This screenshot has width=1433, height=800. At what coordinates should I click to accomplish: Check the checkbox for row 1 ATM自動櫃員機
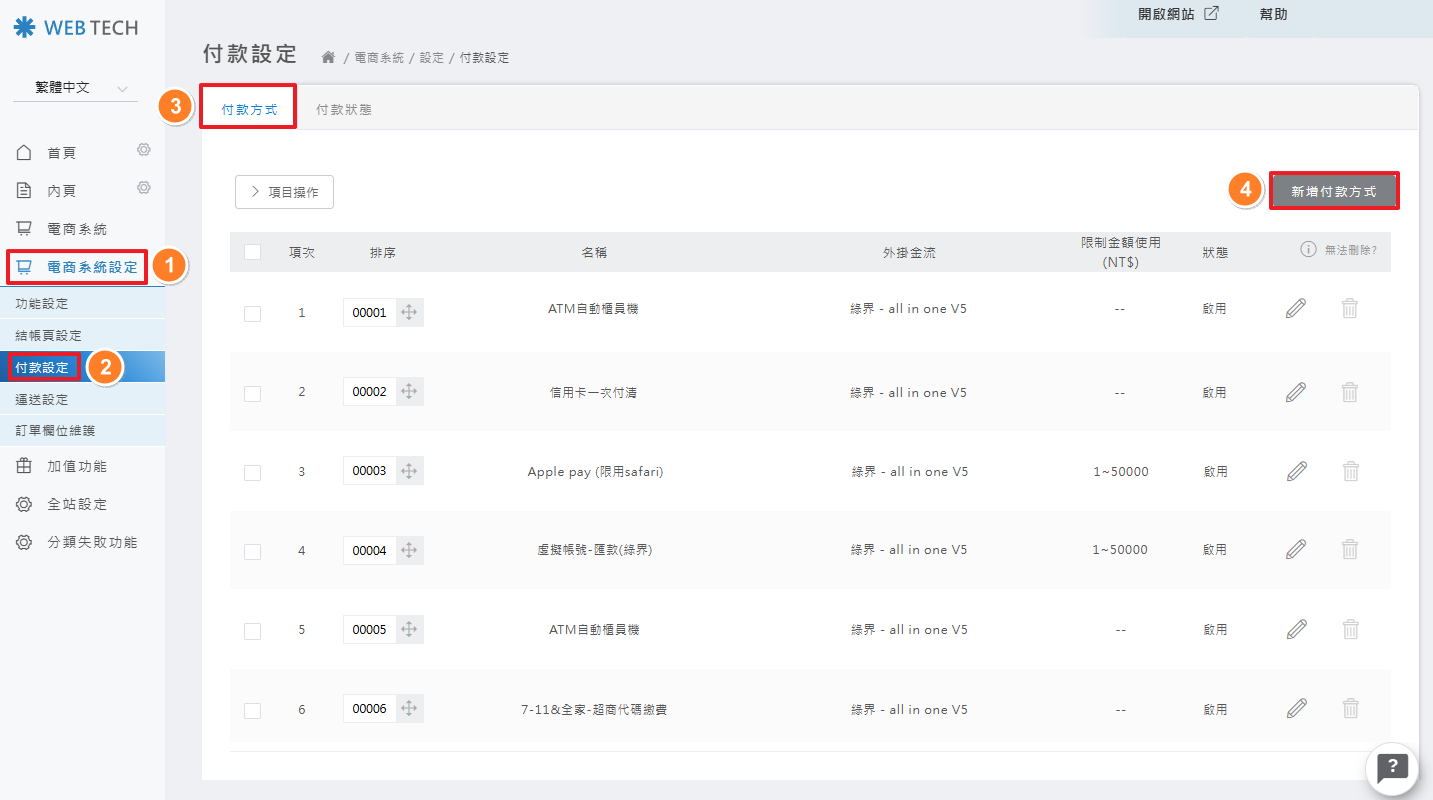252,313
